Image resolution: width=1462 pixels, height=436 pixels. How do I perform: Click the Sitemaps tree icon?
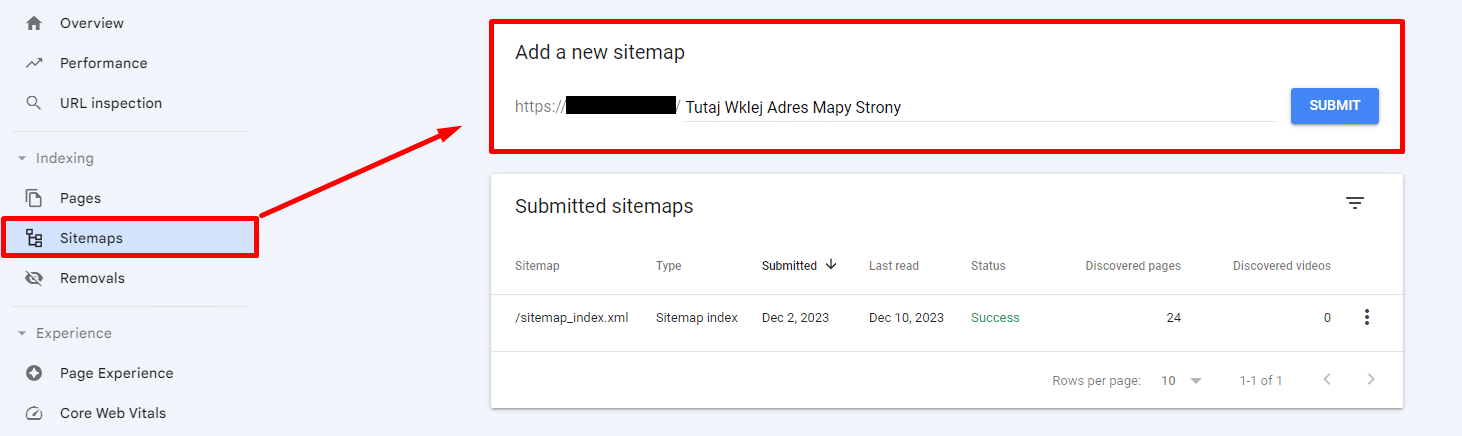point(34,238)
